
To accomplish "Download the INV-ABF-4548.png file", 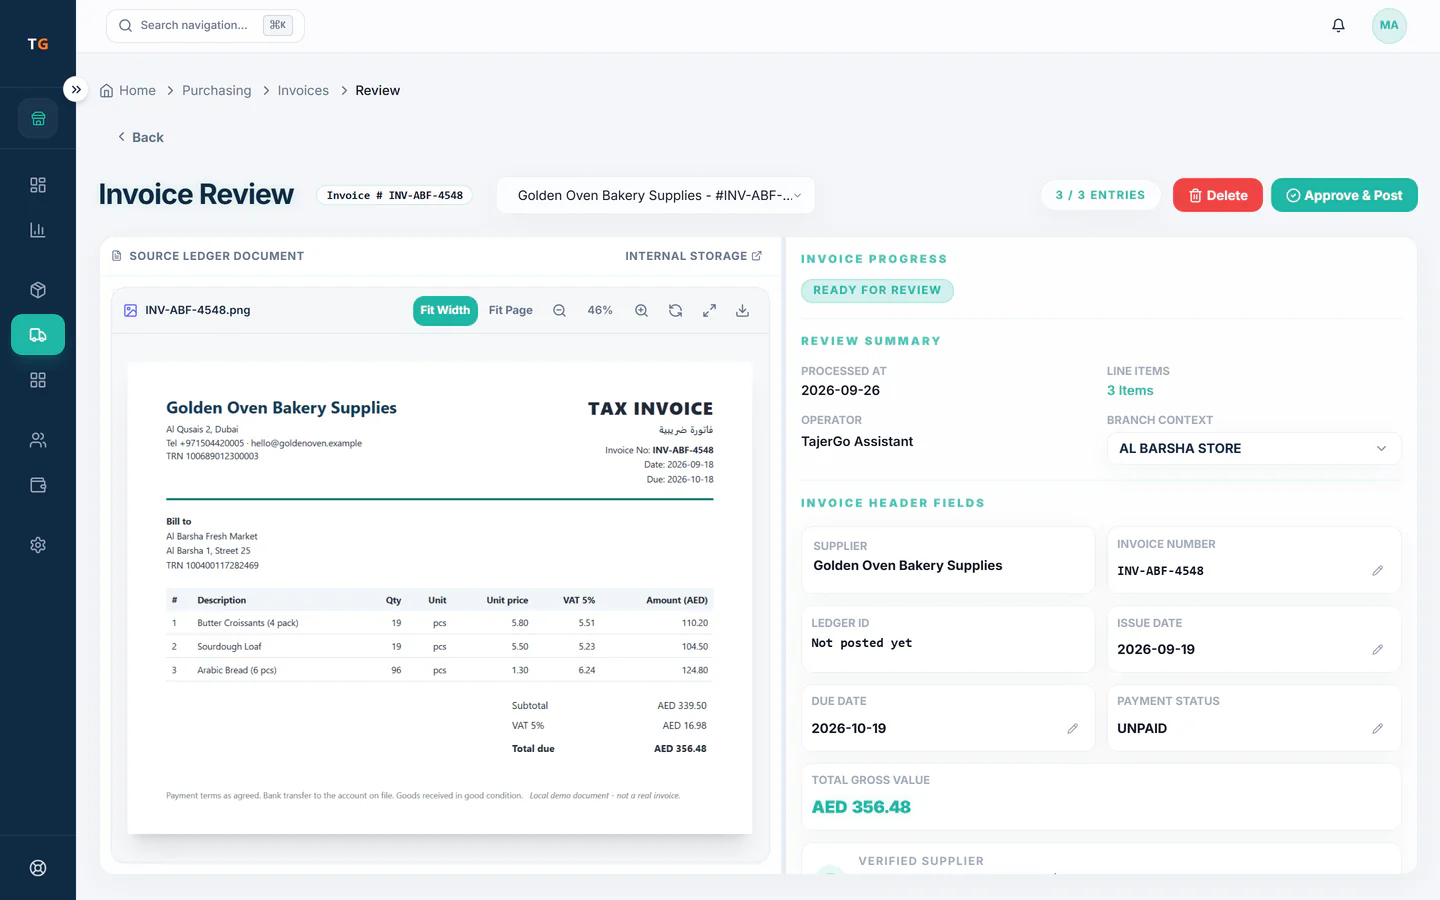I will click(x=742, y=311).
